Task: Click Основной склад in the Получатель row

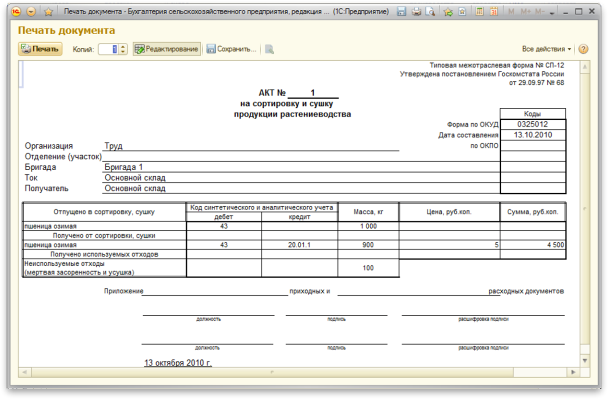Action: [x=135, y=188]
